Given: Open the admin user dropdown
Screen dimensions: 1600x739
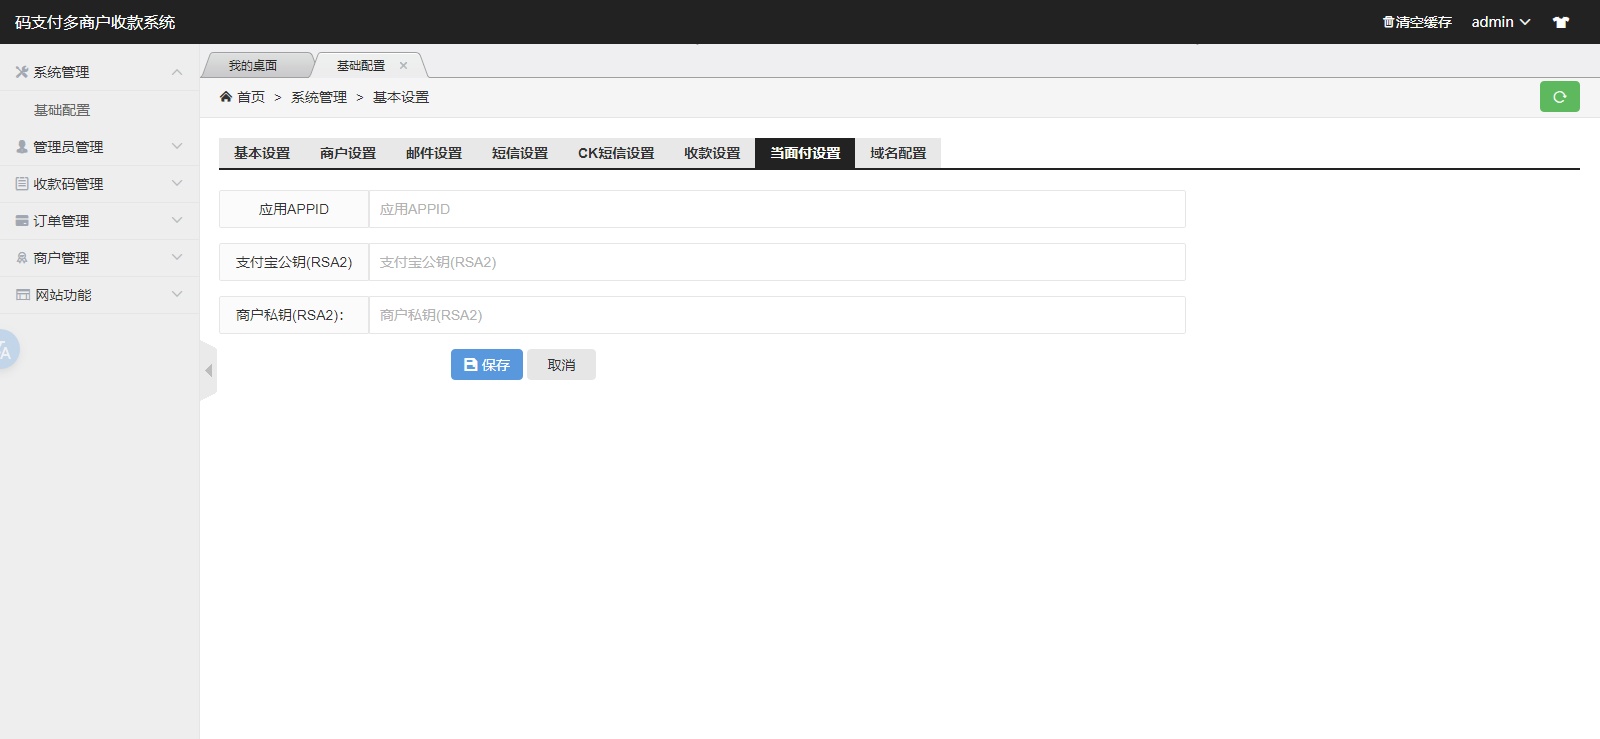Looking at the screenshot, I should point(1500,22).
